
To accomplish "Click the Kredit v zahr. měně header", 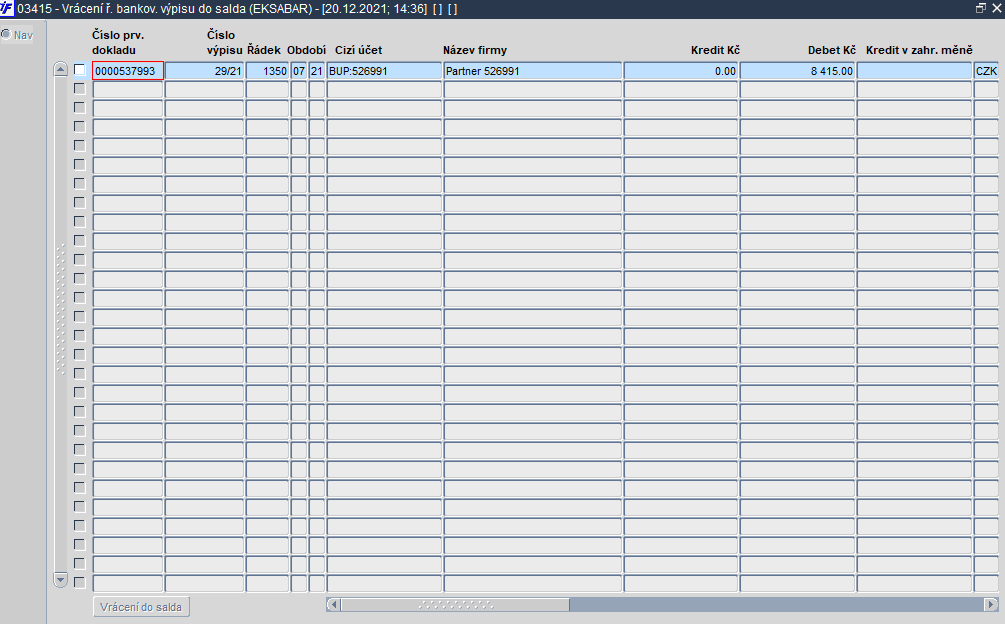I will click(919, 50).
